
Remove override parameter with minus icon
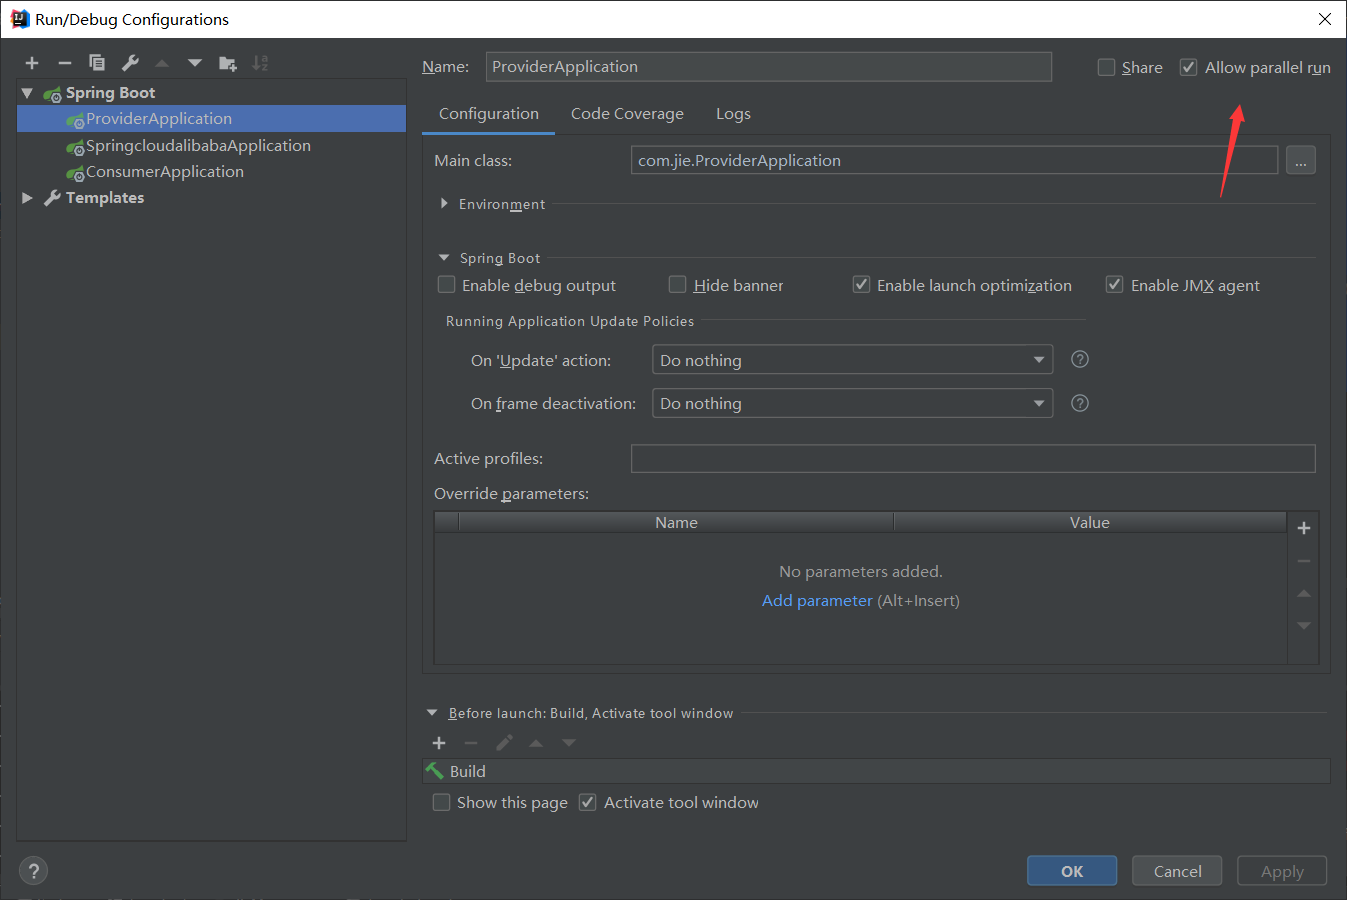[1304, 561]
